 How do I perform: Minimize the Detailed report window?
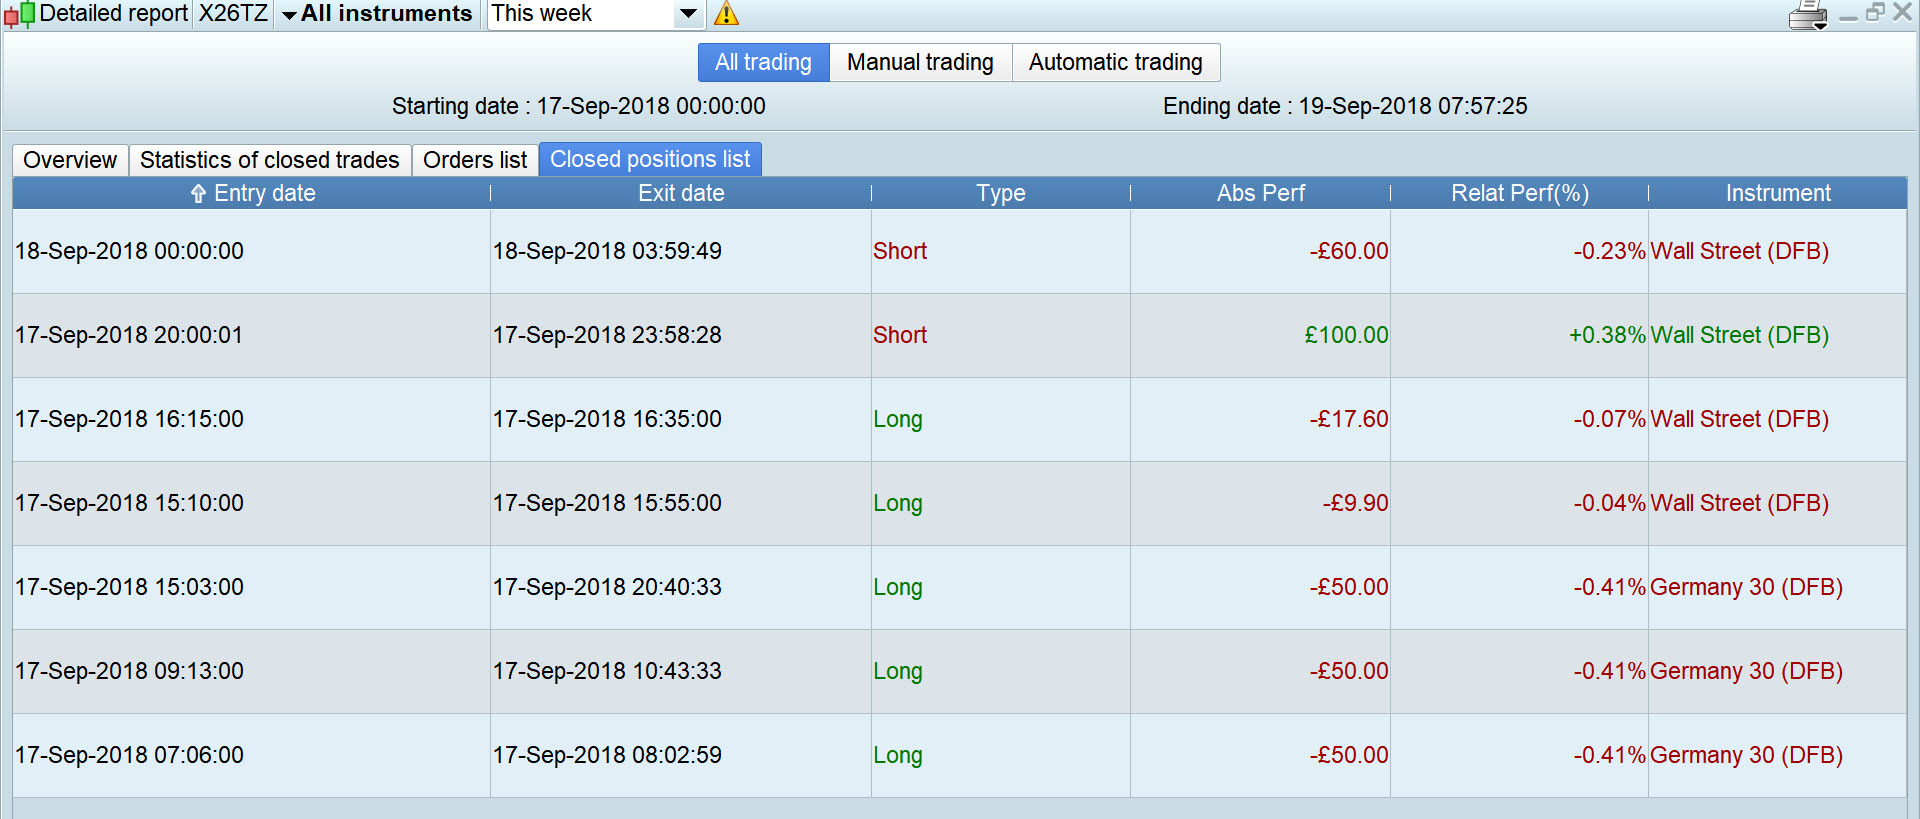pyautogui.click(x=1848, y=14)
